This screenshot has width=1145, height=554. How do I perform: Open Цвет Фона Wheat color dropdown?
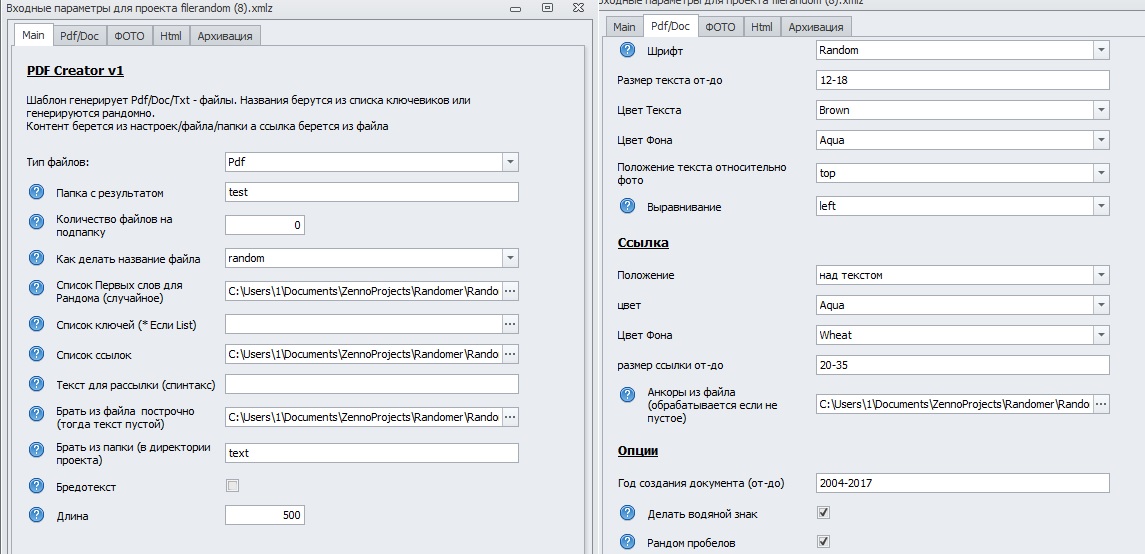coord(1101,335)
